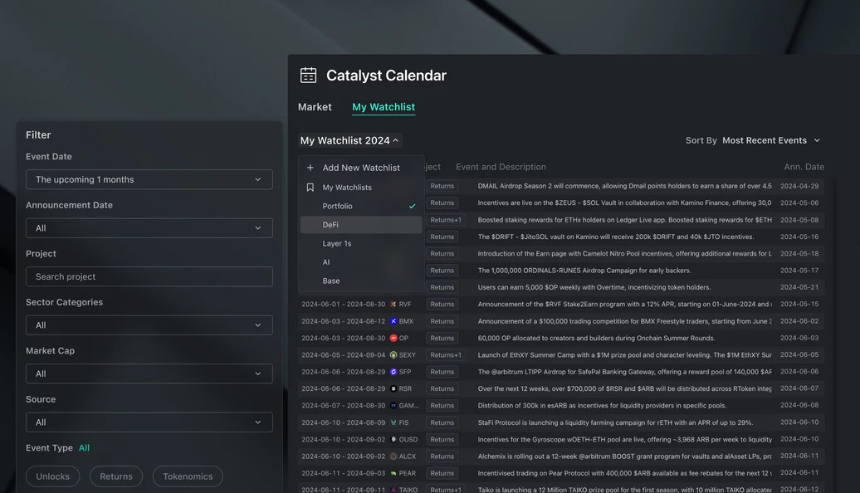Viewport: 860px width, 493px height.
Task: Collapse the My Watchlist 2024 dropdown
Action: (349, 141)
